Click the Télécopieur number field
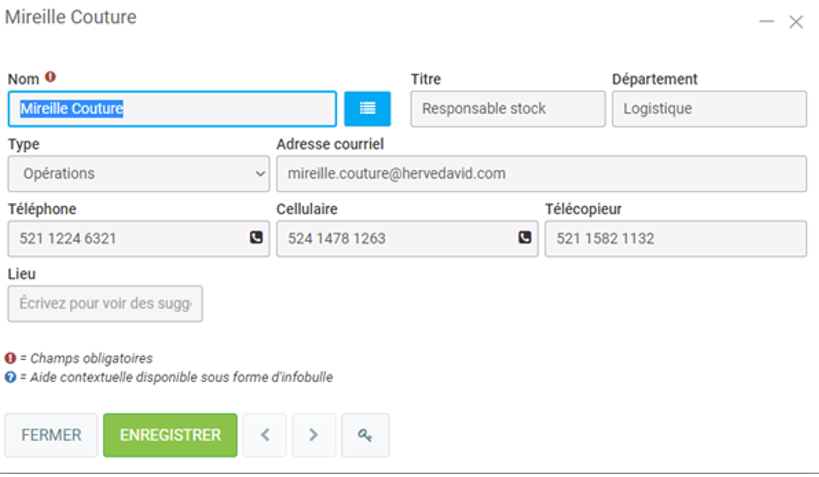 click(675, 238)
